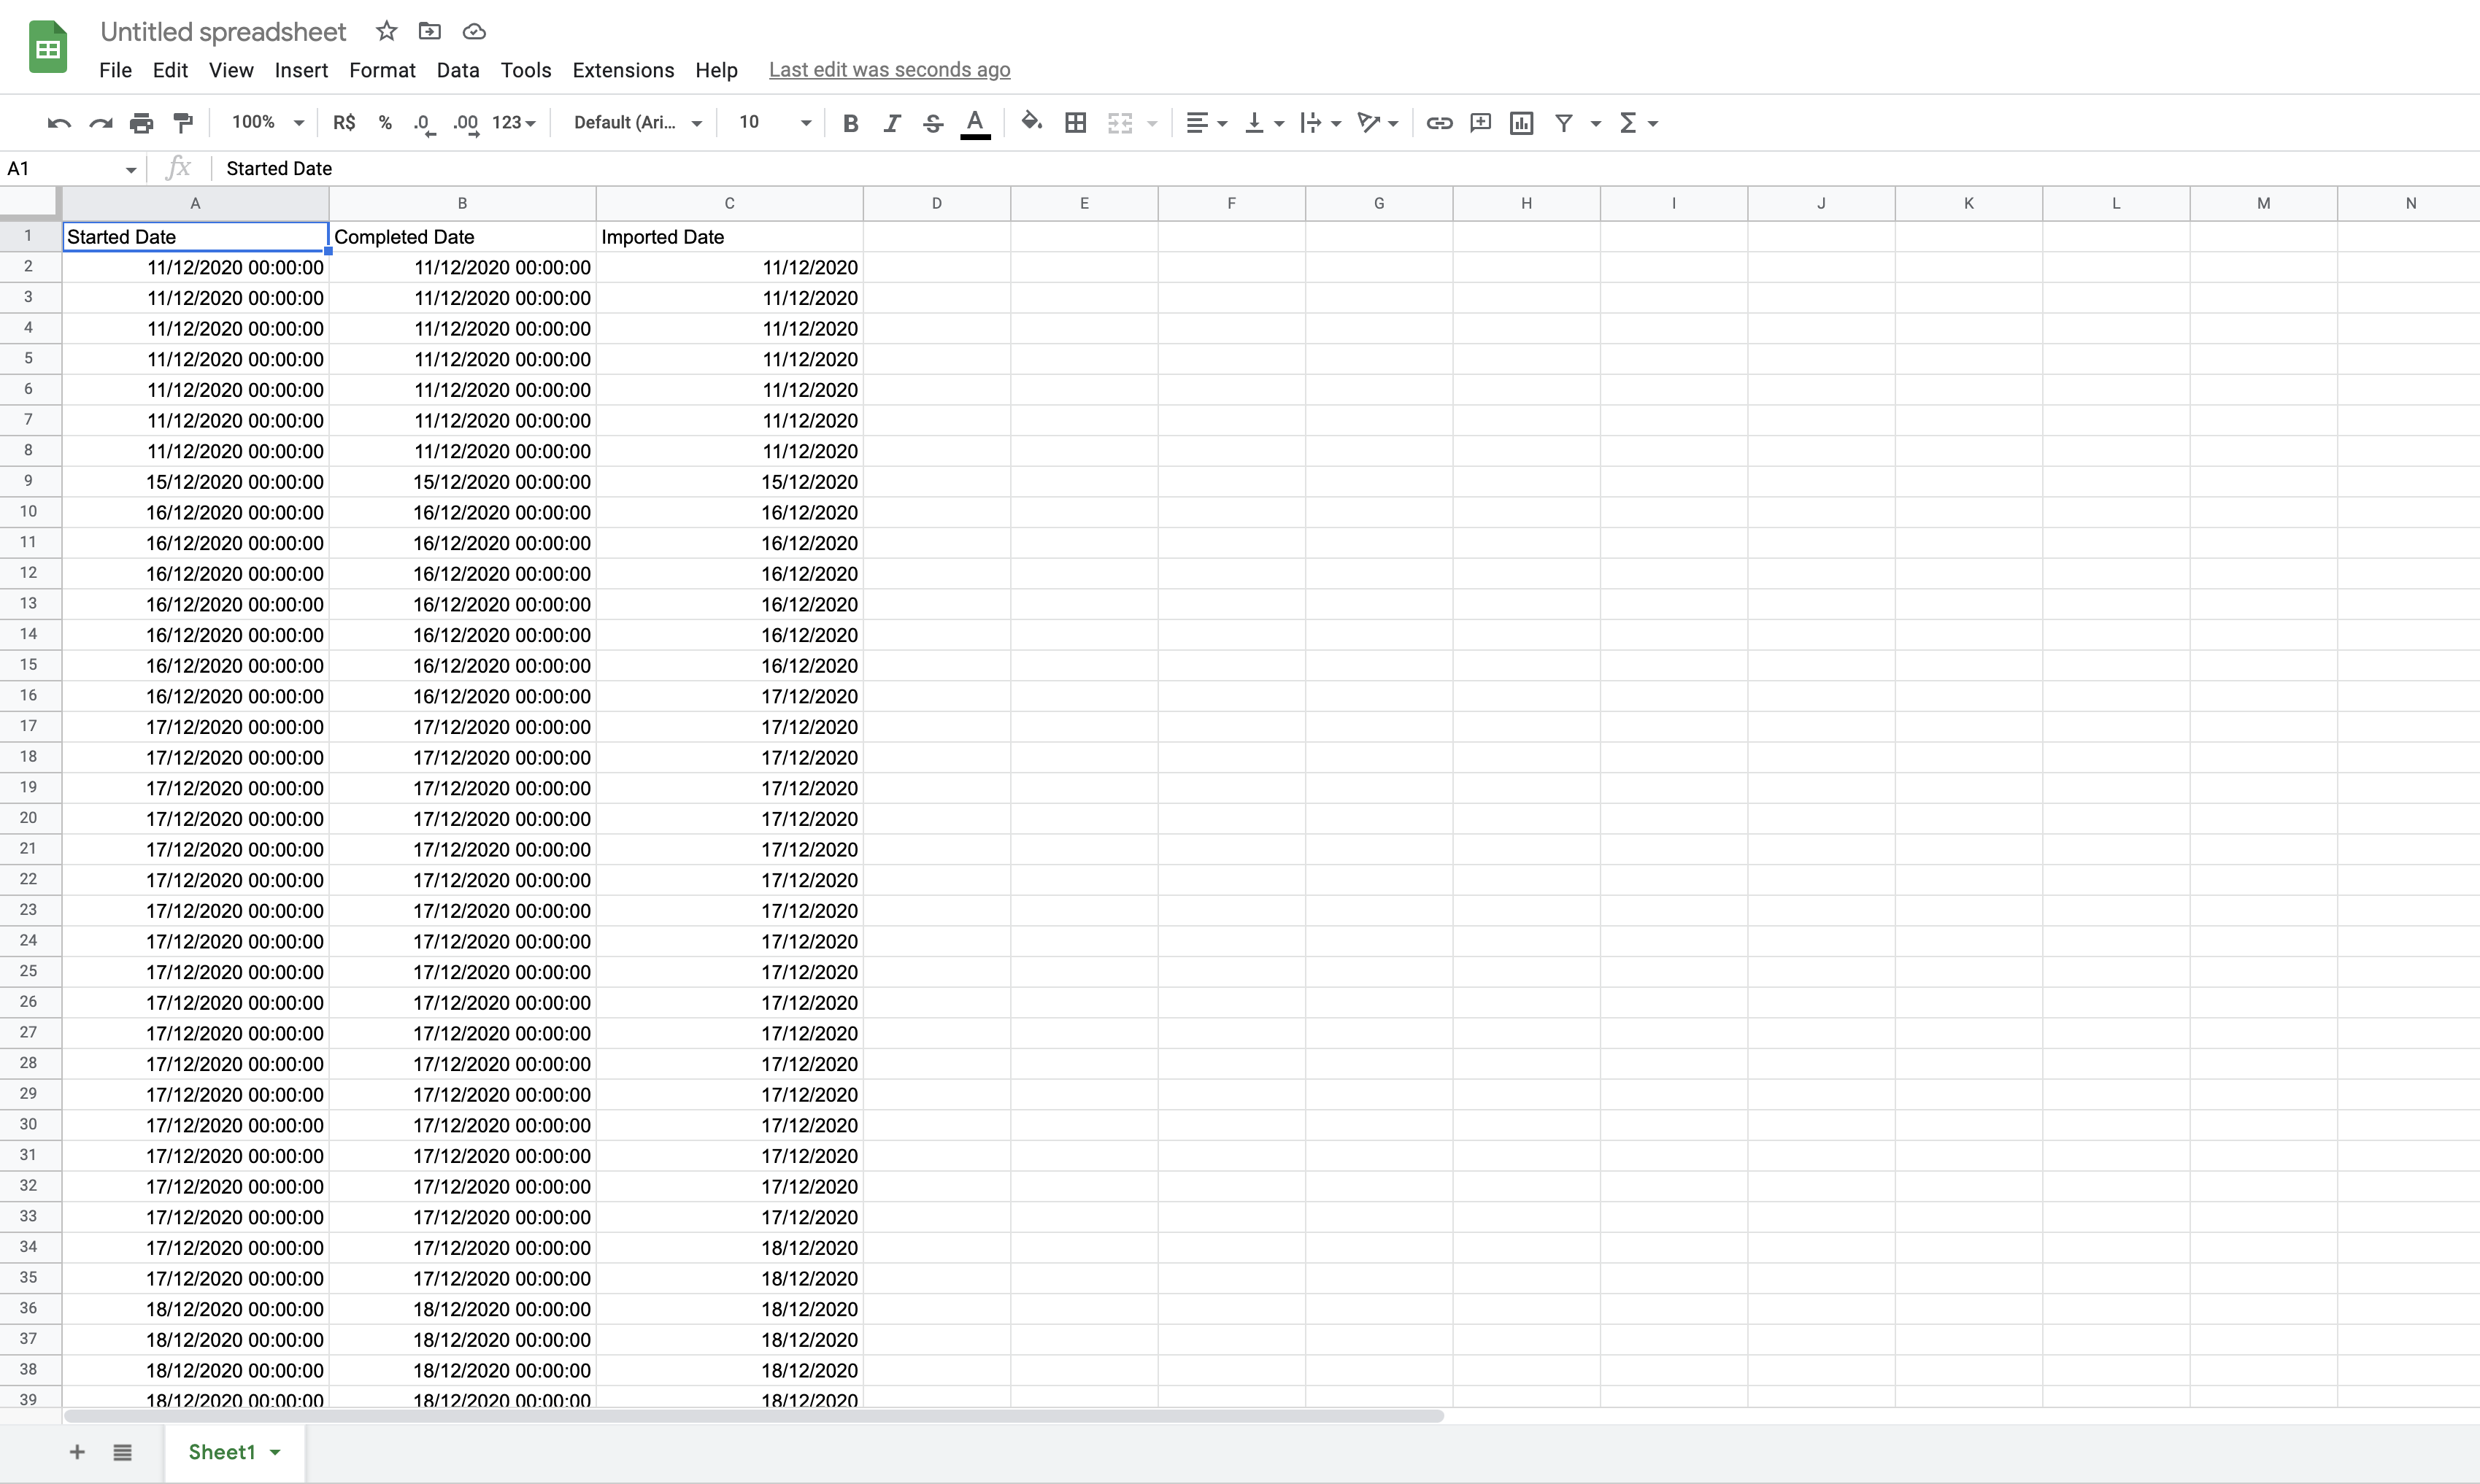Select the Paint format tool

183,123
